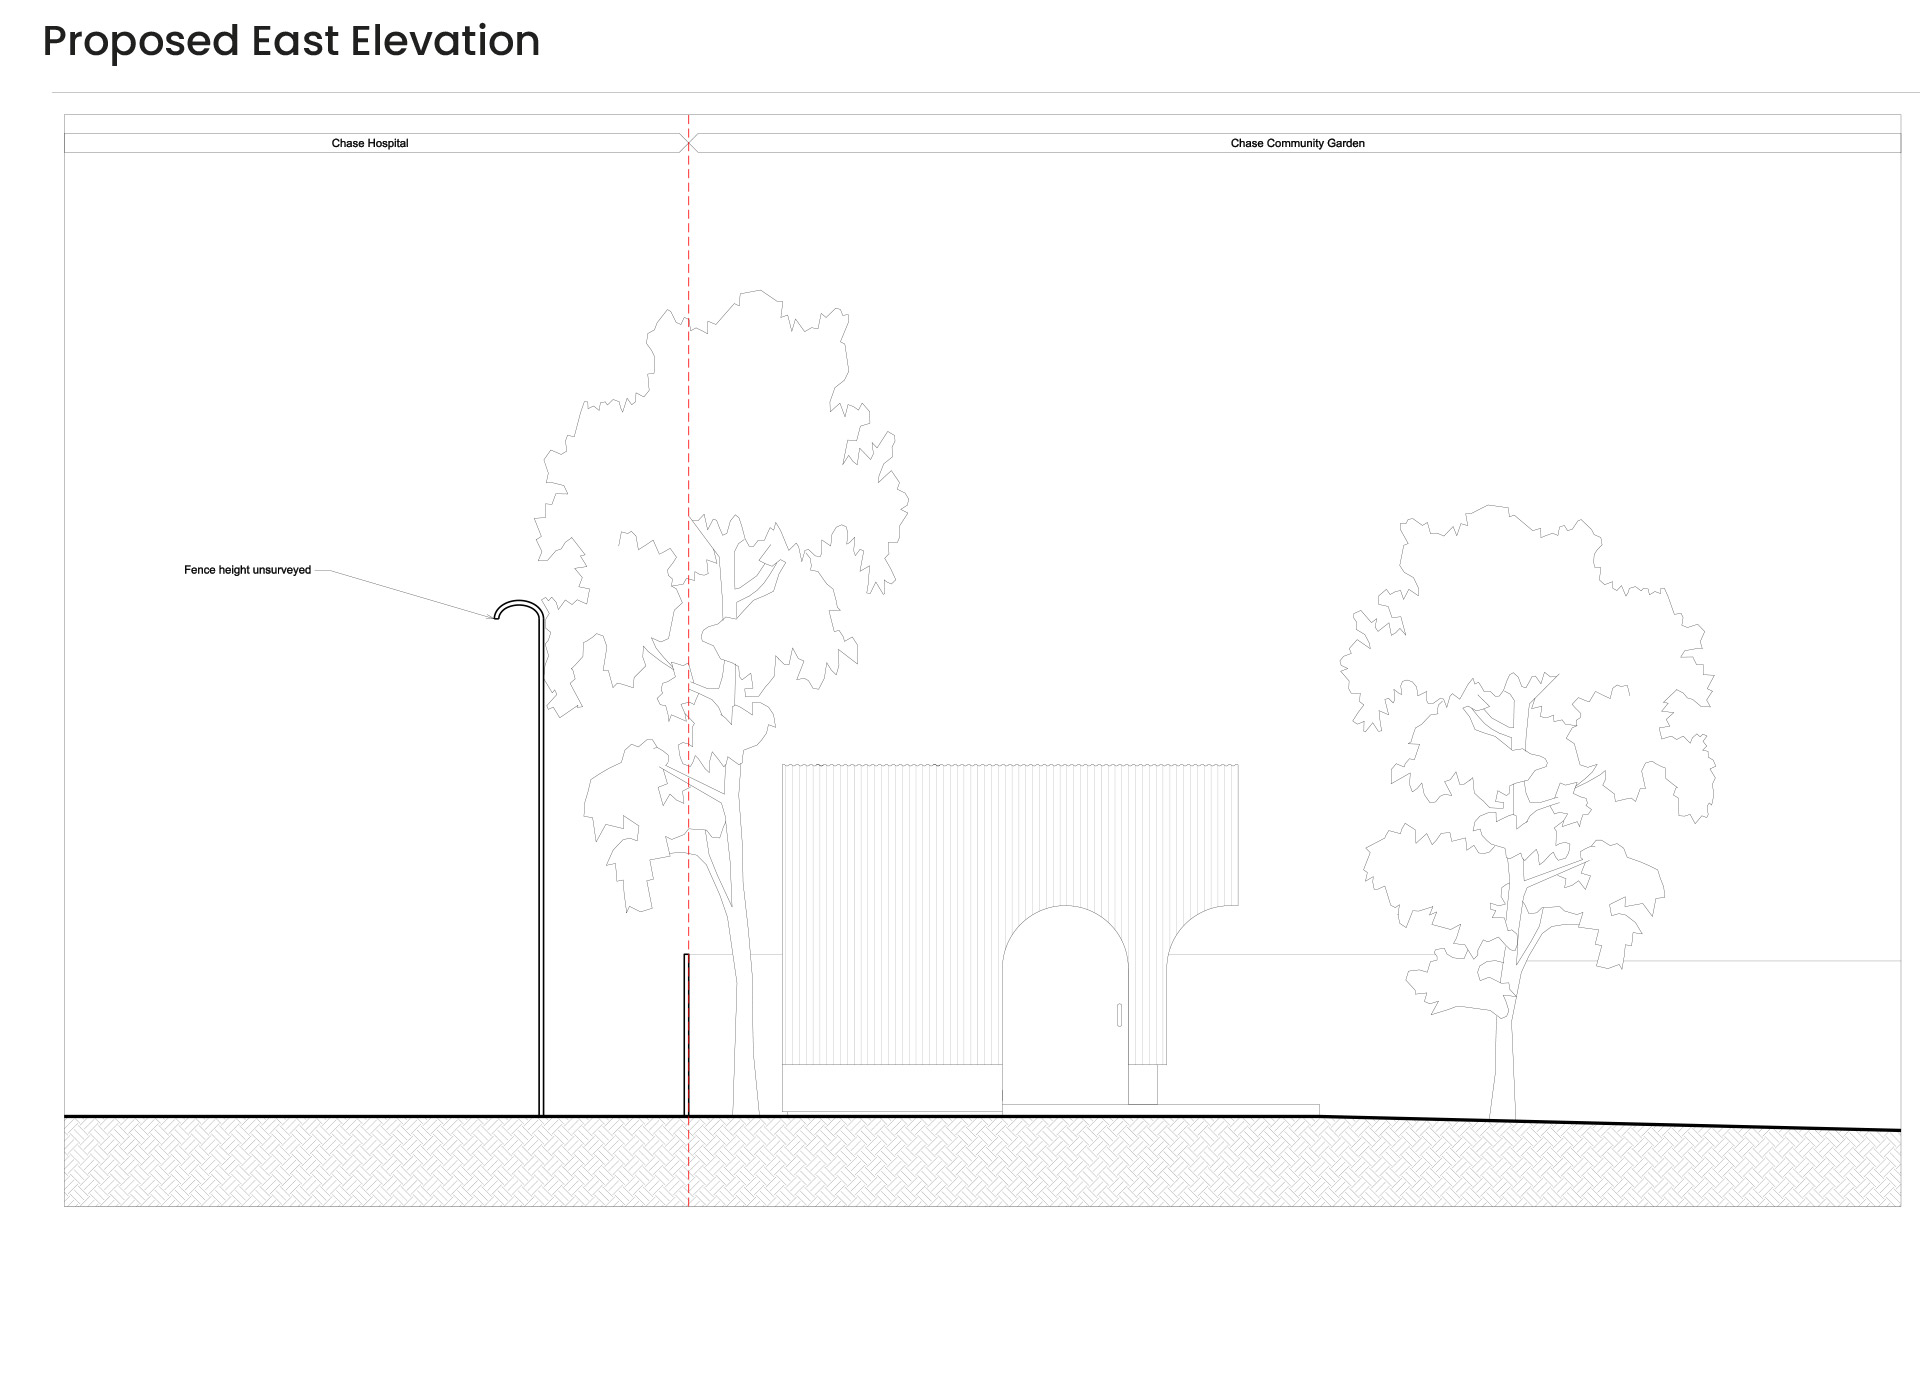Click the door handle on the arched door
The width and height of the screenshot is (1920, 1385).
tap(1119, 1014)
